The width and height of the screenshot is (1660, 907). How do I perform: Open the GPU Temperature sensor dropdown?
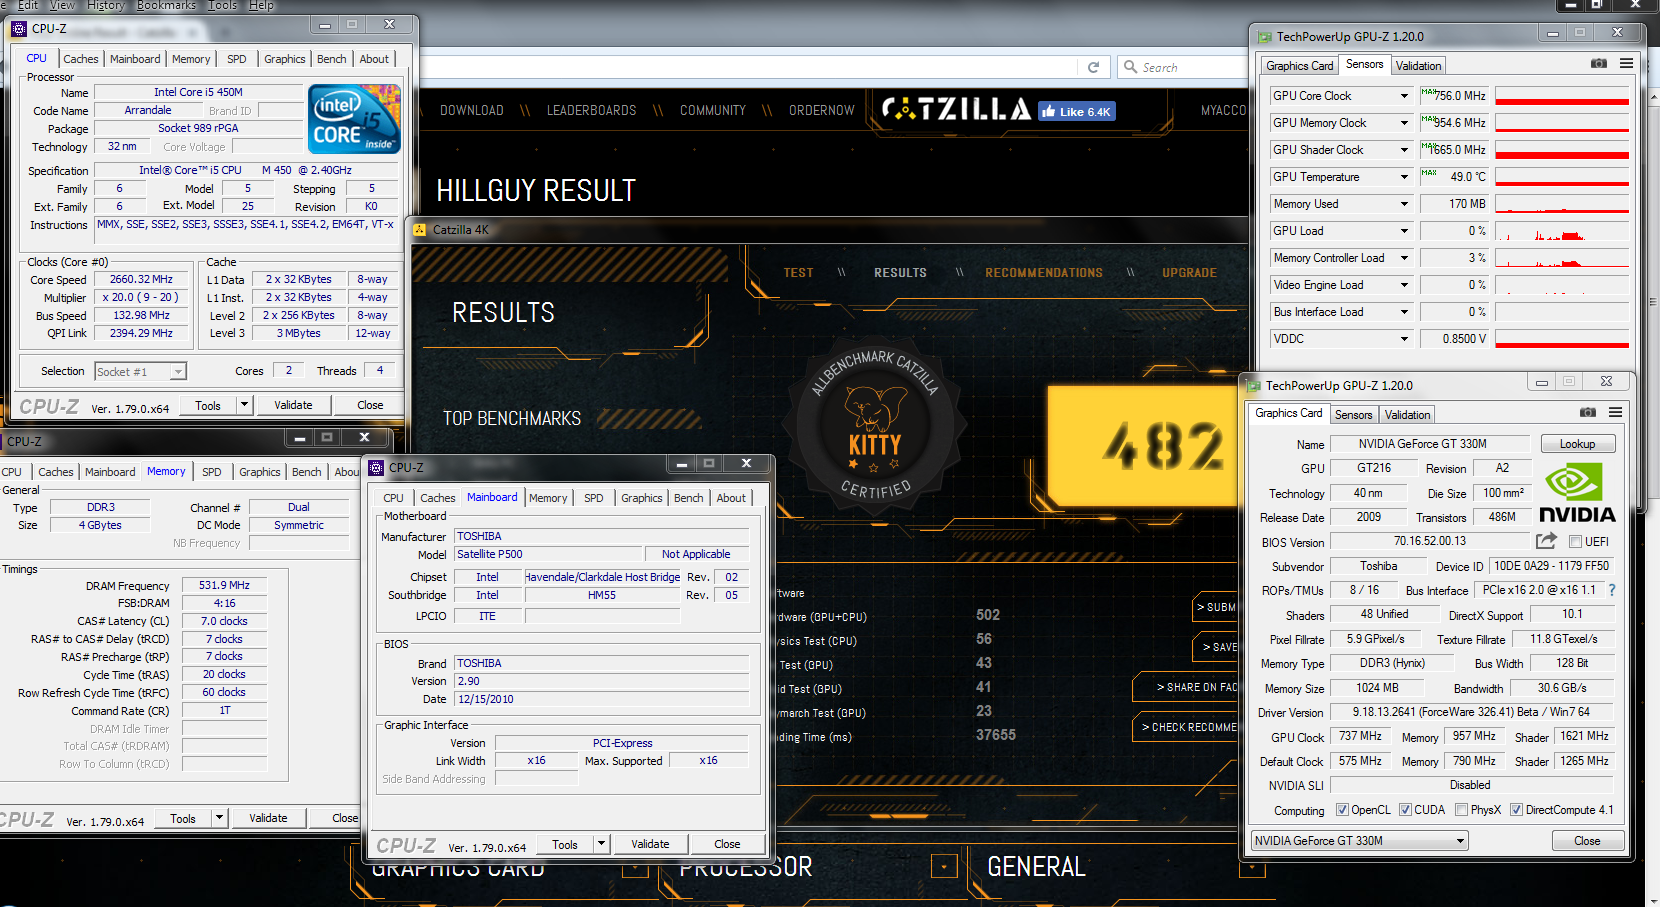tap(1404, 177)
